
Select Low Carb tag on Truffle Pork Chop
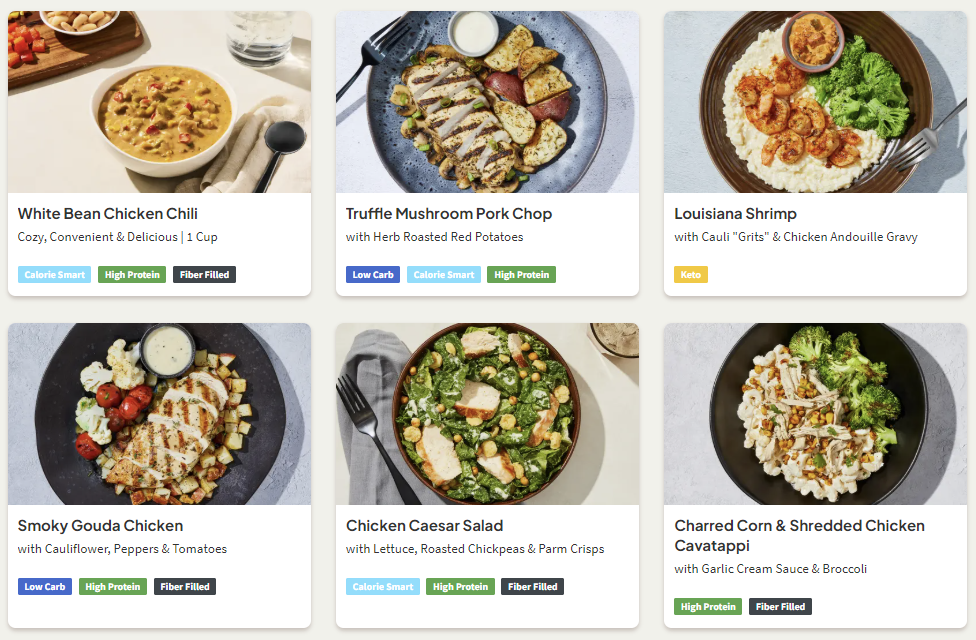pyautogui.click(x=373, y=275)
